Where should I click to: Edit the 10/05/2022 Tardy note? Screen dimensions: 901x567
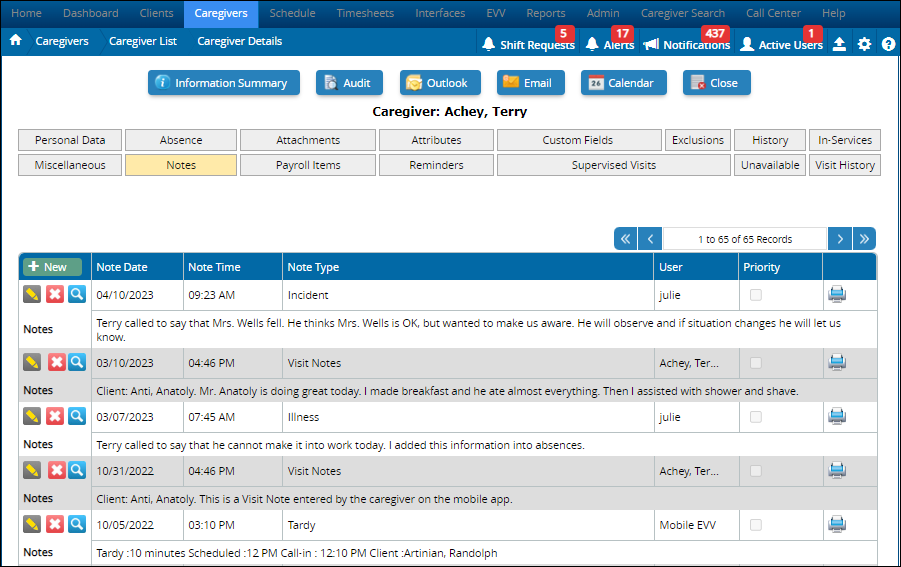[32, 524]
